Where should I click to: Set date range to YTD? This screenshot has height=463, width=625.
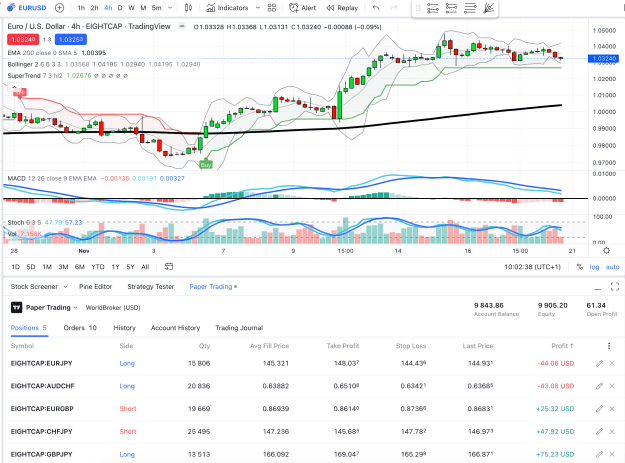click(98, 267)
